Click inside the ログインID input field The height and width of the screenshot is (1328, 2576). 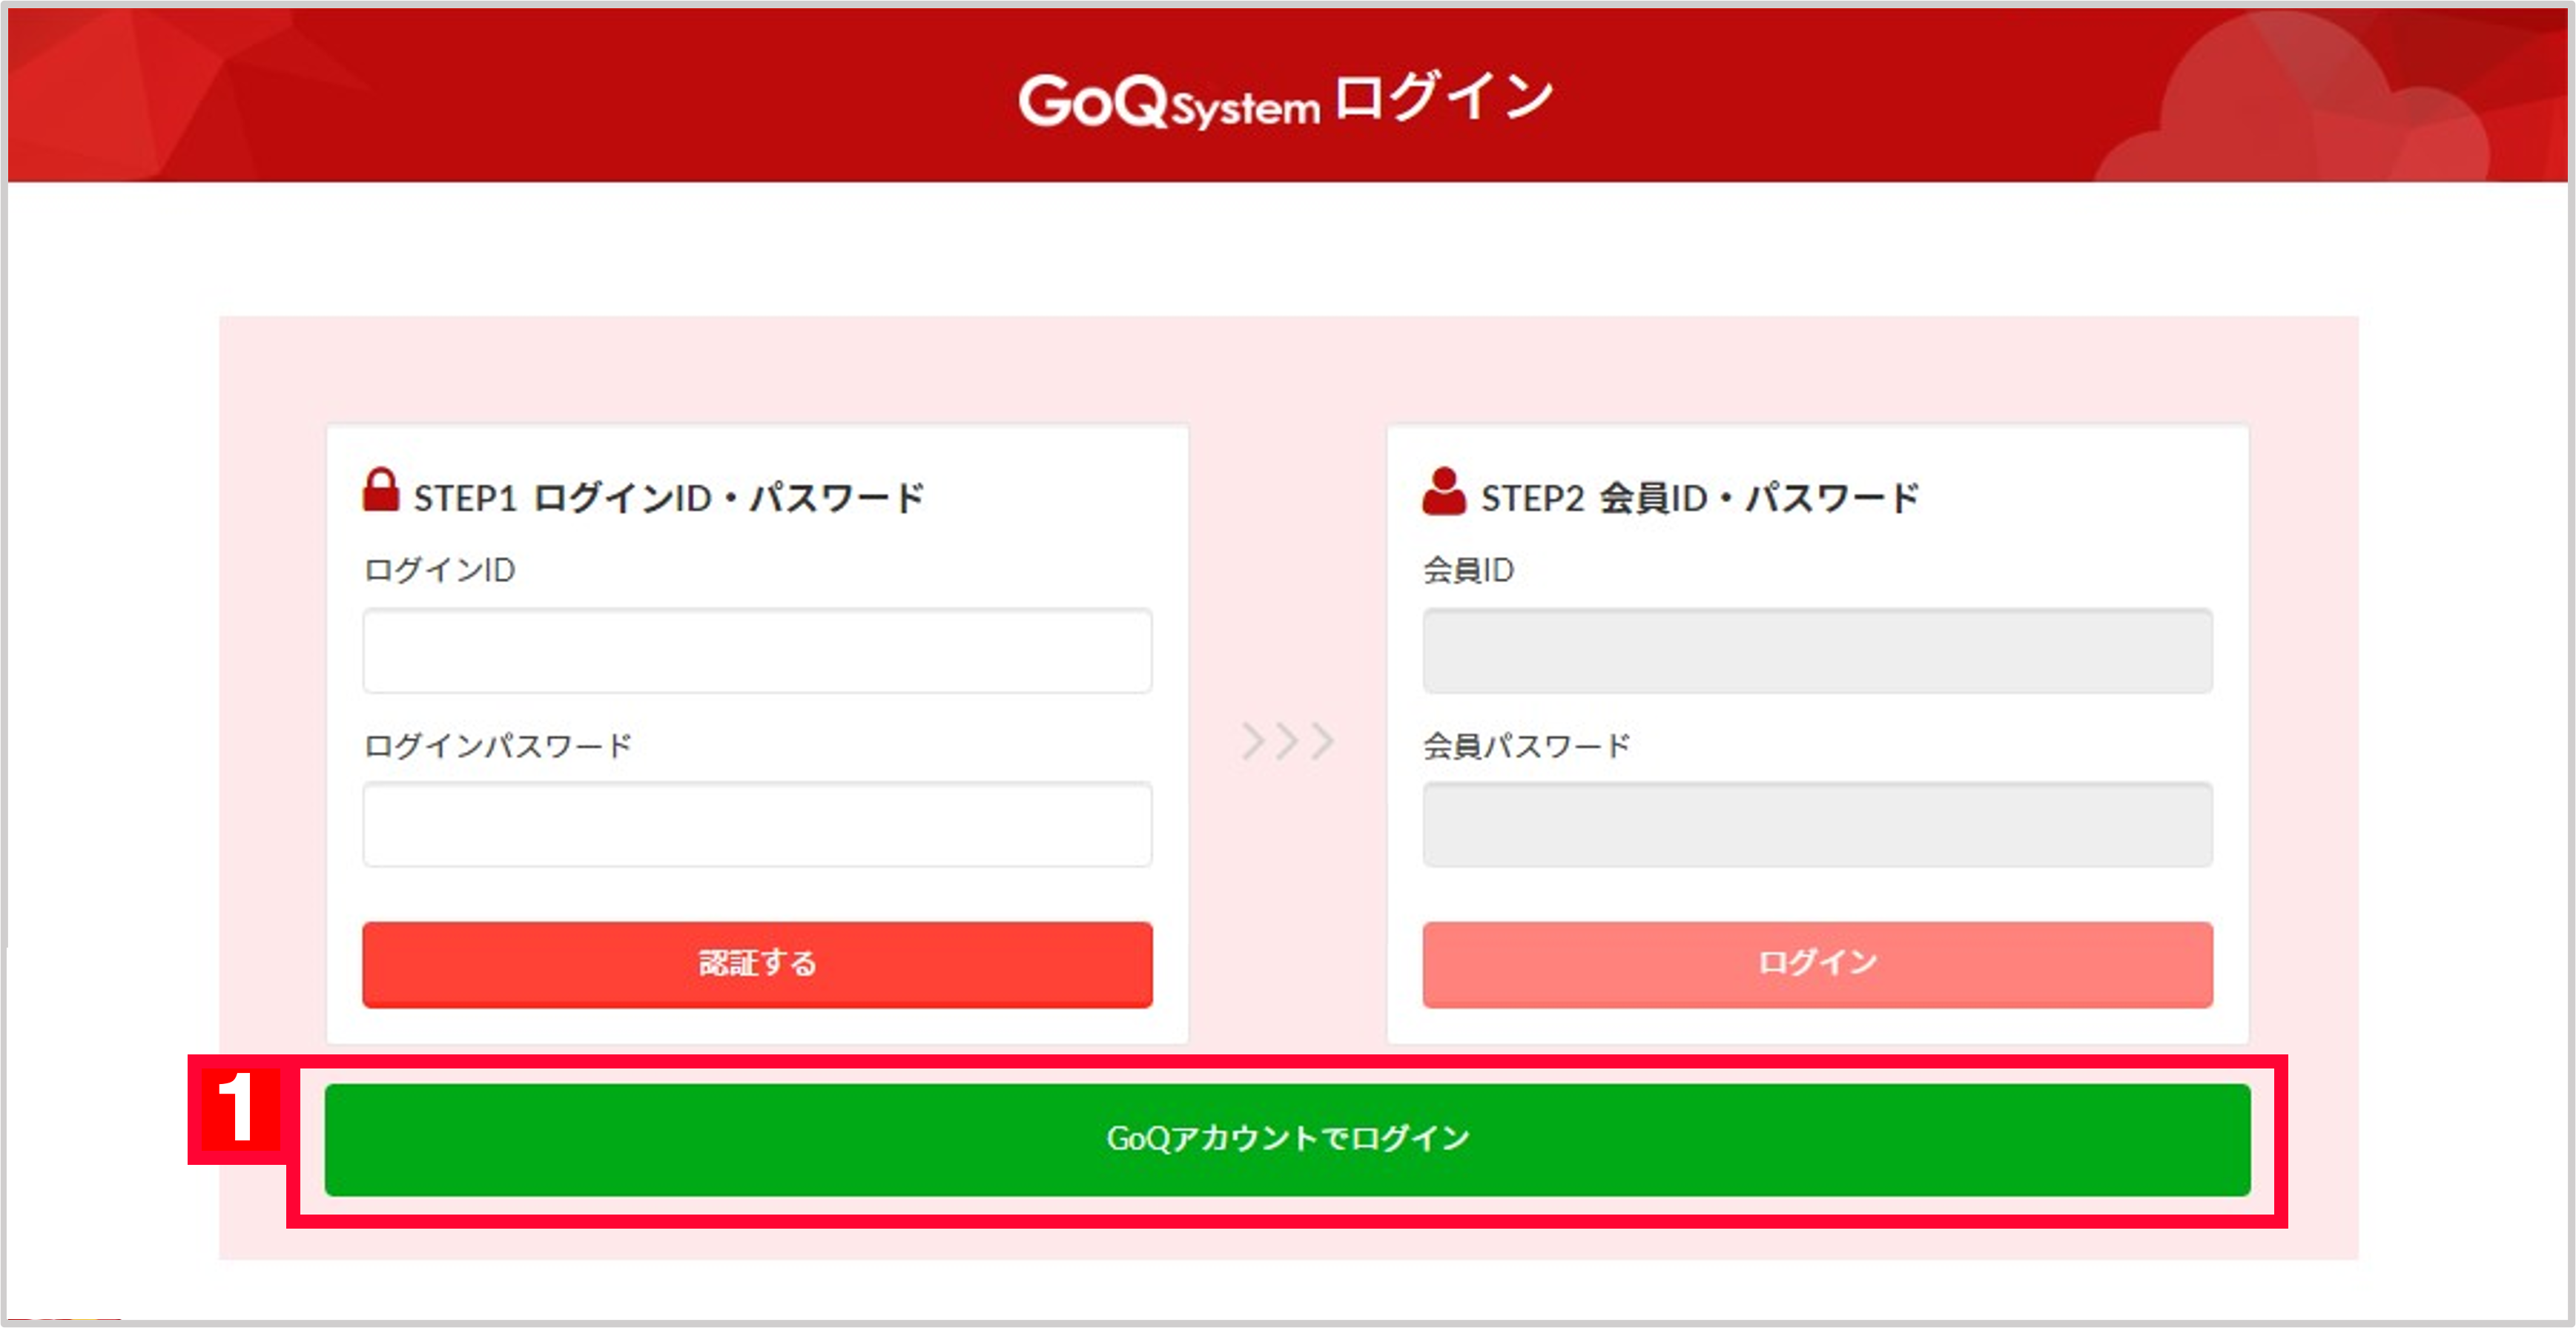pos(757,650)
